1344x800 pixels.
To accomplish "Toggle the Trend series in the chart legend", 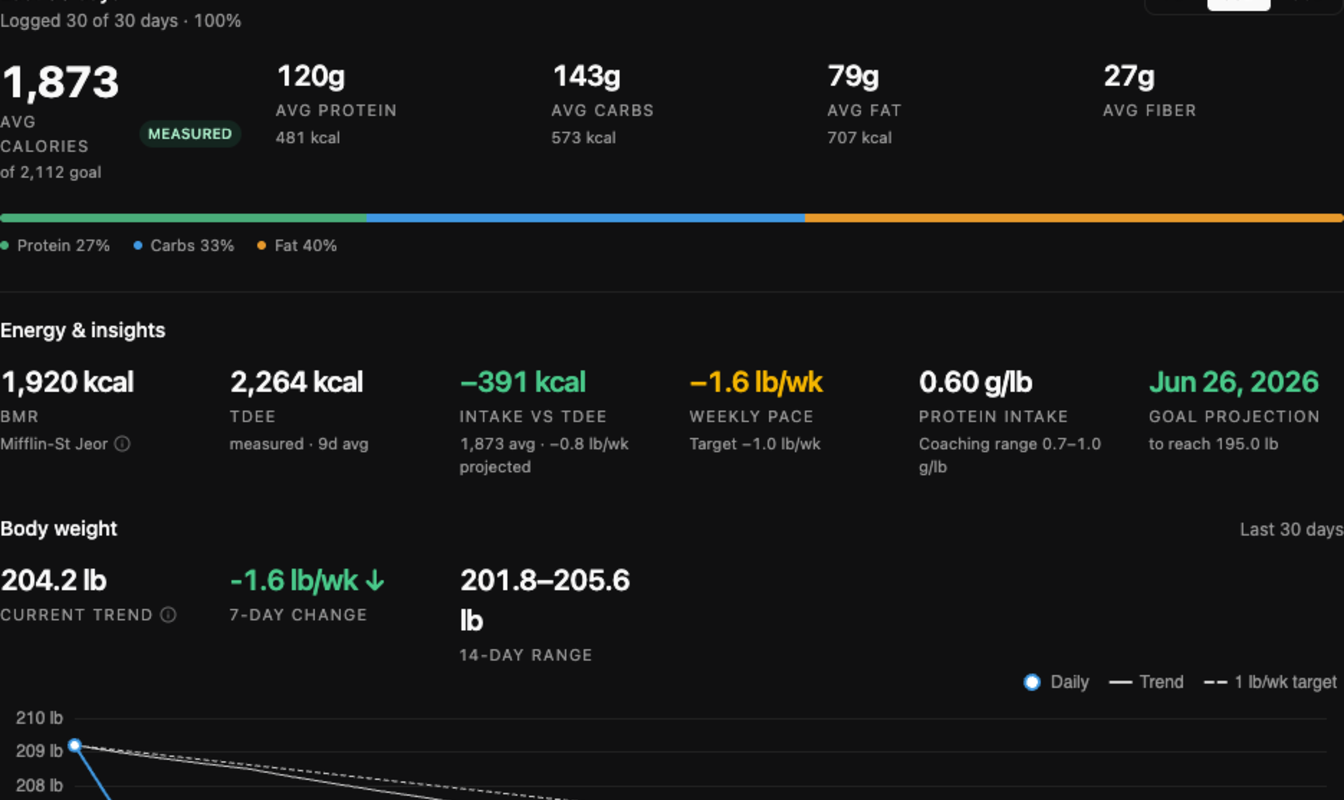I will click(x=1147, y=682).
